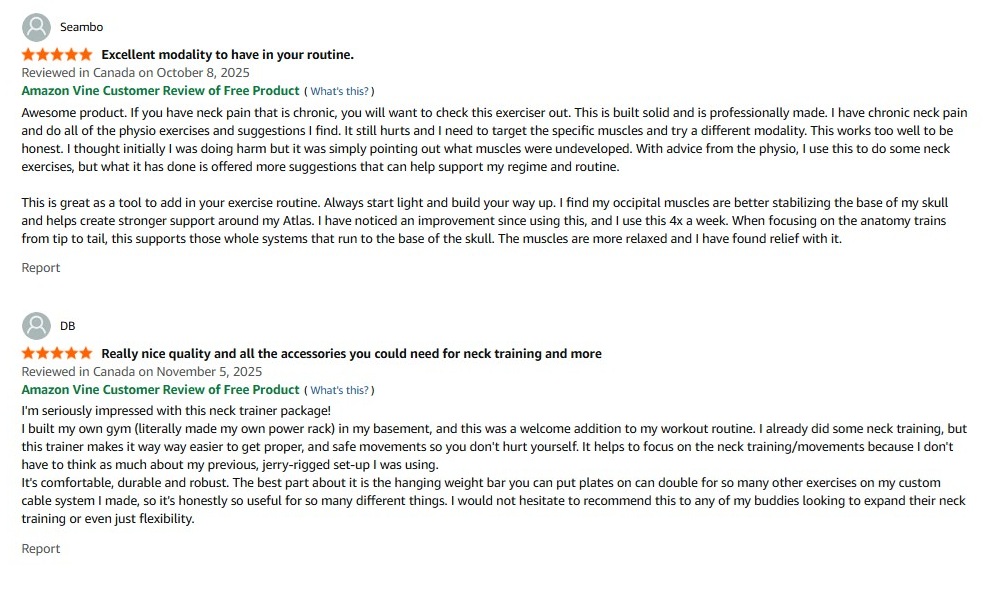The height and width of the screenshot is (592, 1005).
Task: Open the Seambo reviewer profile name
Action: point(81,27)
